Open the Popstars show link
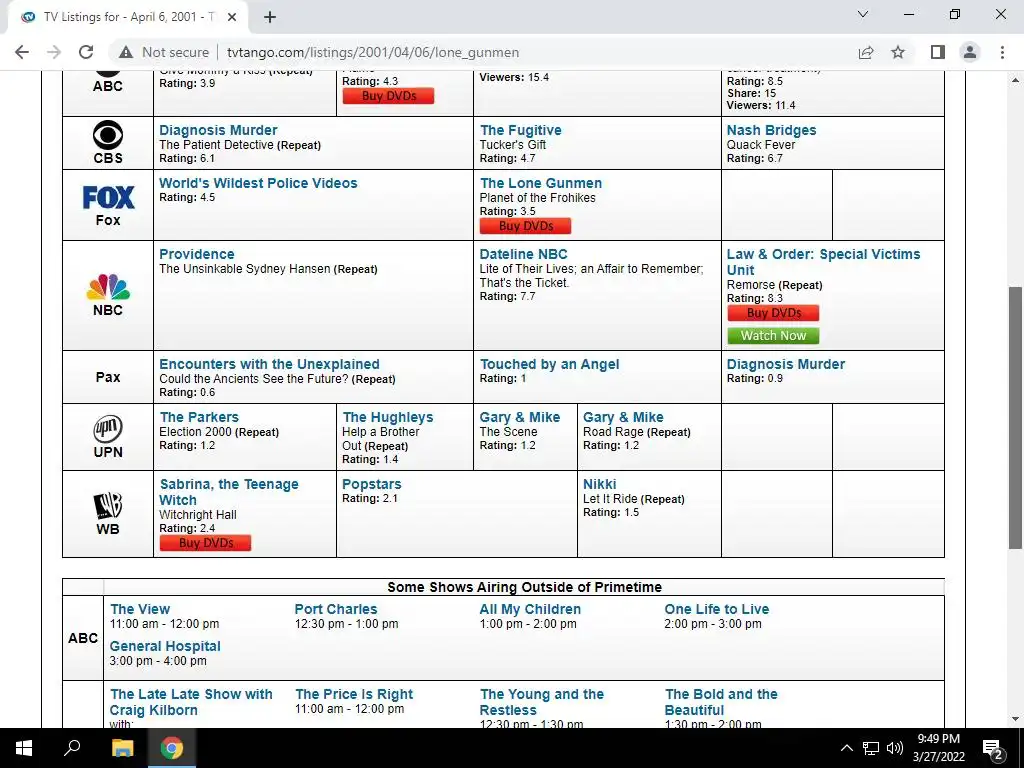1024x768 pixels. [372, 485]
